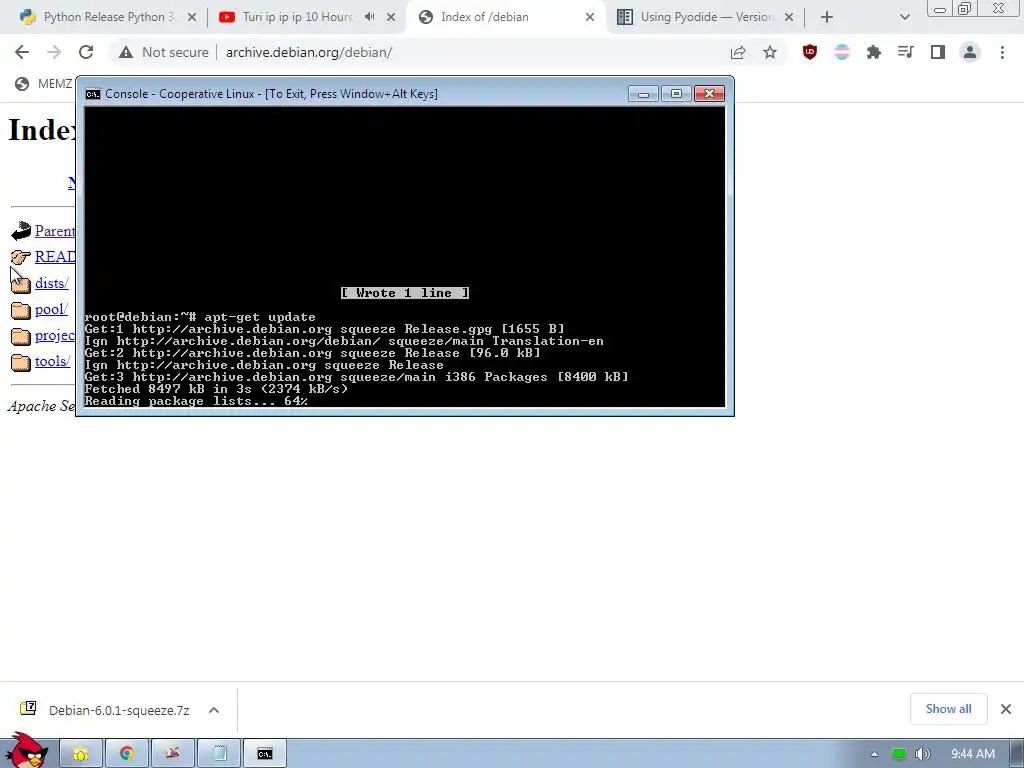1024x768 pixels.
Task: Expand the Debian-6.0.1-squeeze.7z download options chevron
Action: [x=214, y=710]
